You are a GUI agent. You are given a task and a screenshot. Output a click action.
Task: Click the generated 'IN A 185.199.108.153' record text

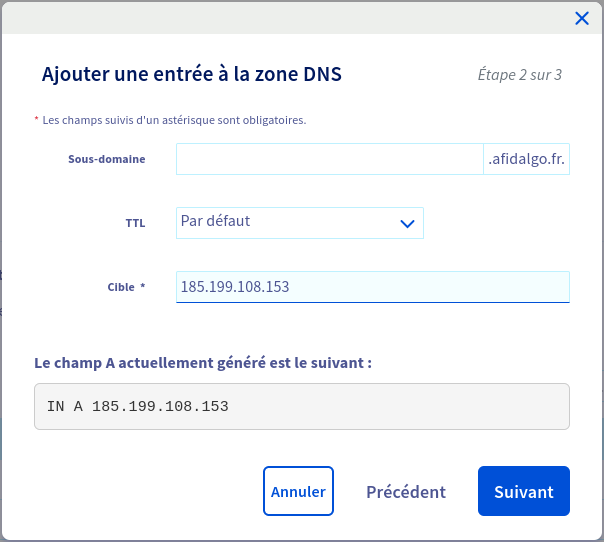pyautogui.click(x=138, y=406)
